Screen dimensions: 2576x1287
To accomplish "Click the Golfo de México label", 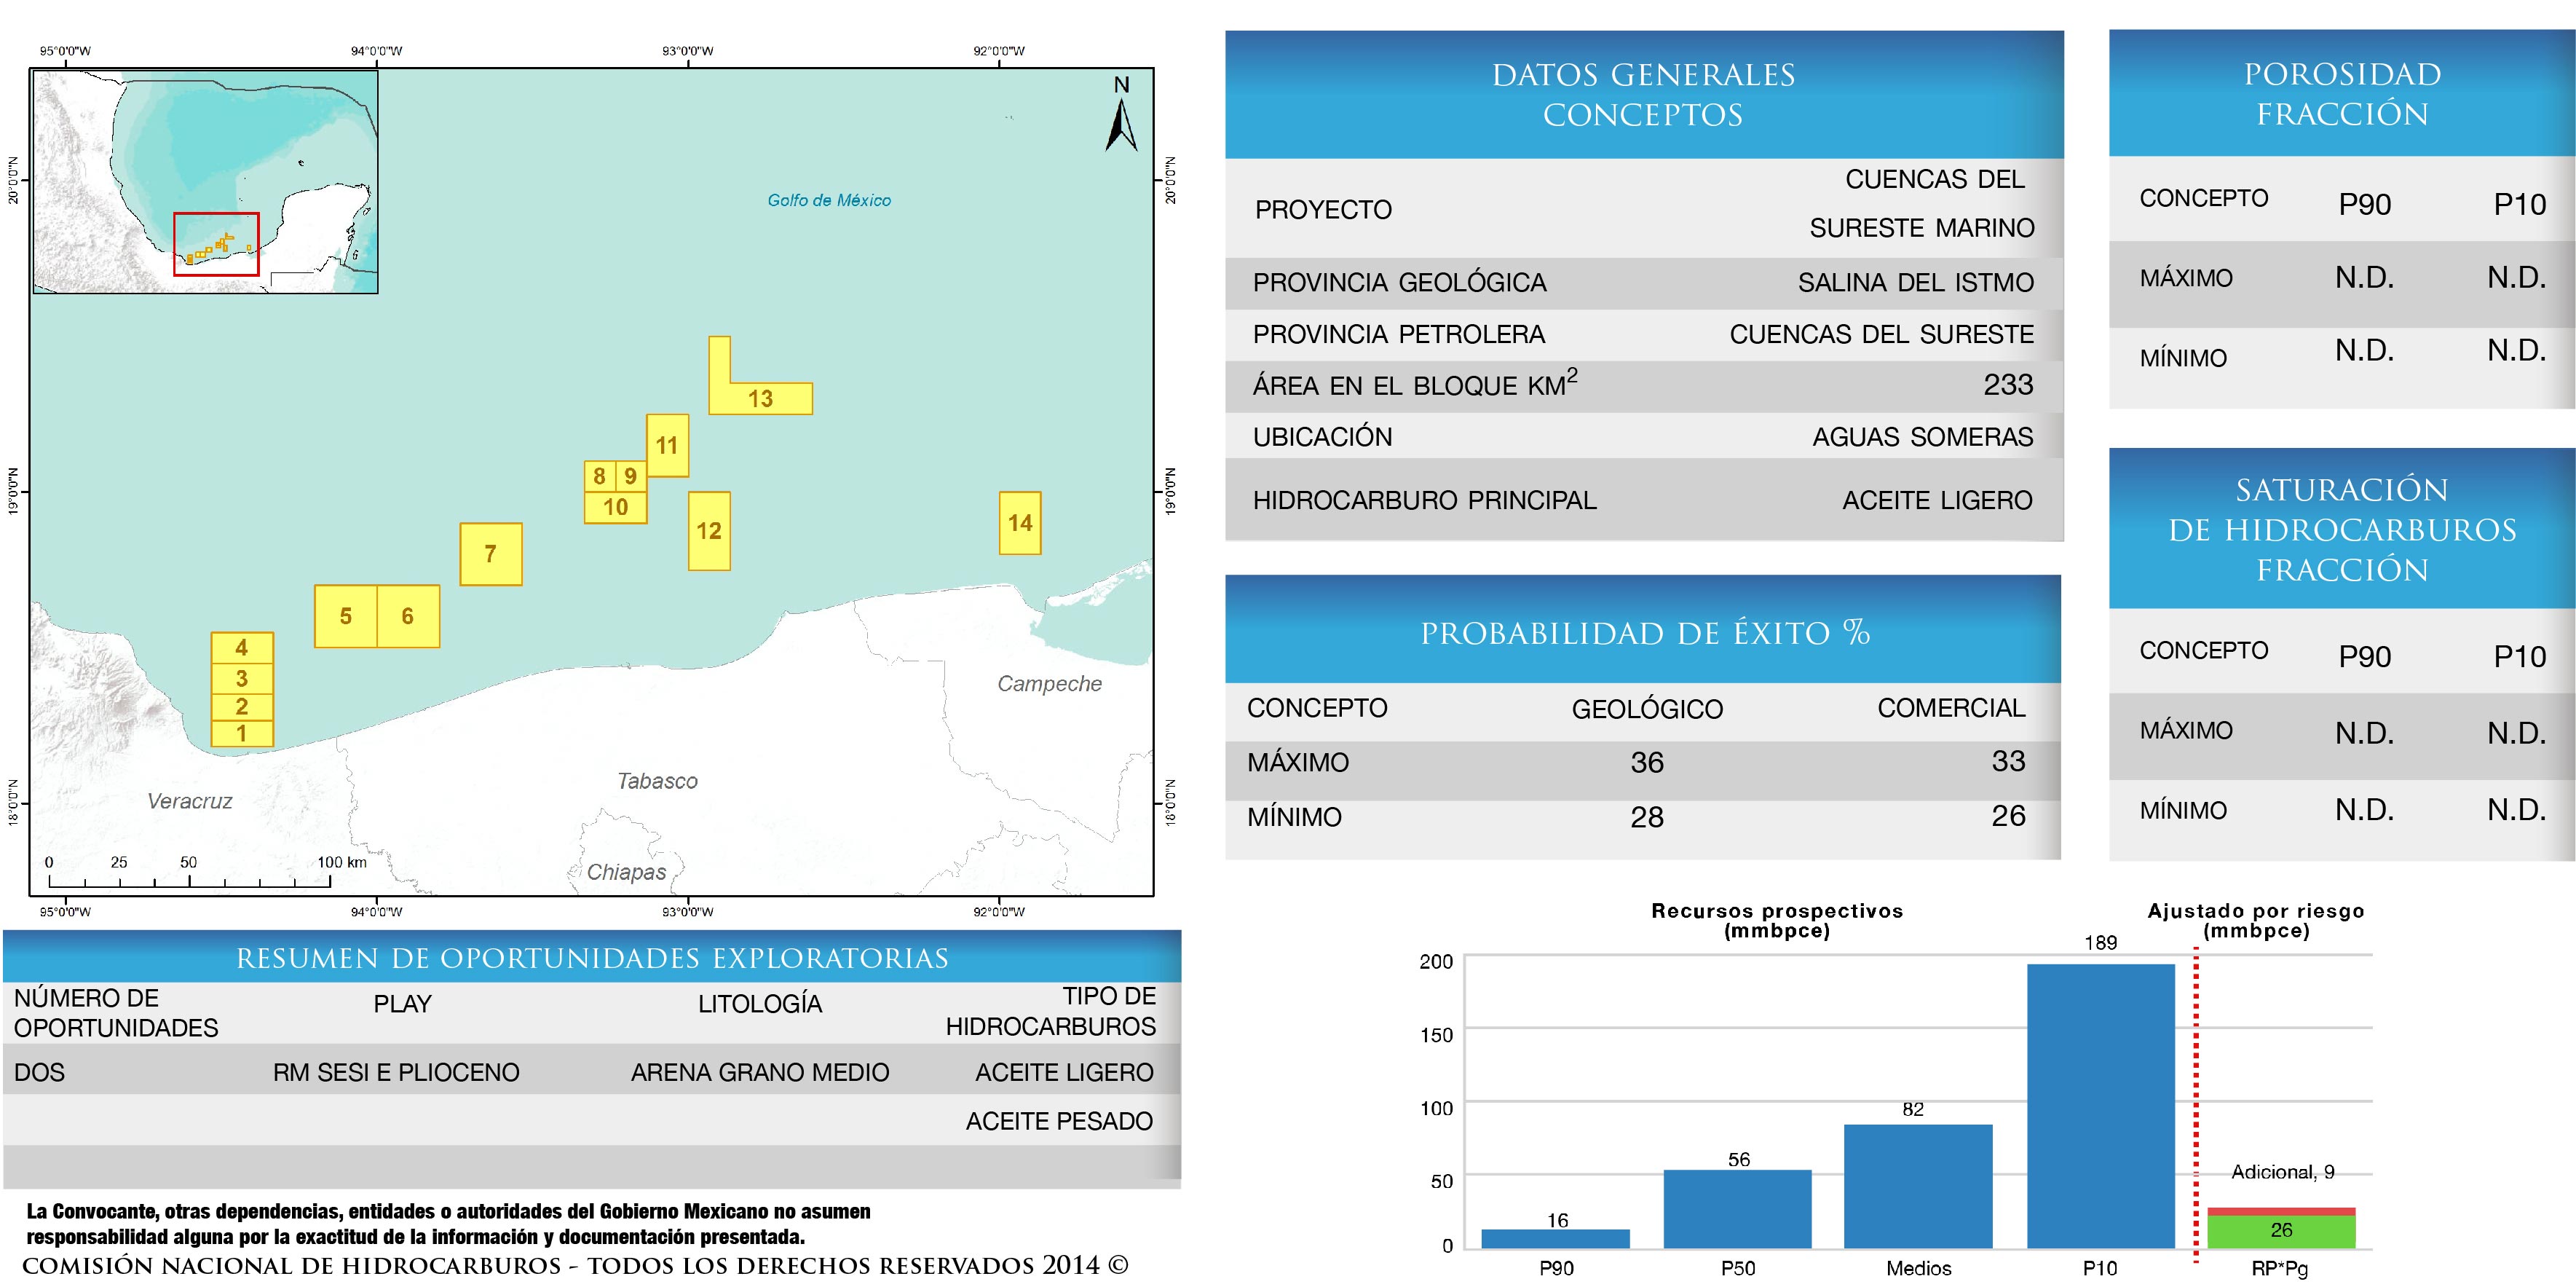I will [x=829, y=200].
